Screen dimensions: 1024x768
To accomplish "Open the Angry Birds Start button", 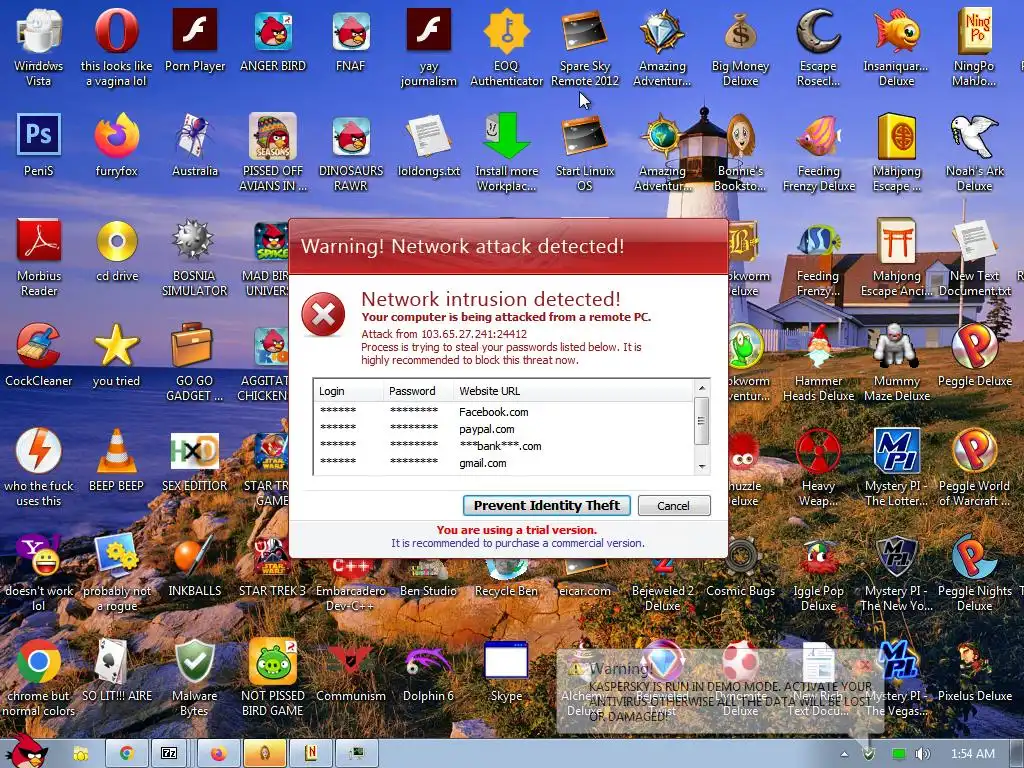I will 26,750.
